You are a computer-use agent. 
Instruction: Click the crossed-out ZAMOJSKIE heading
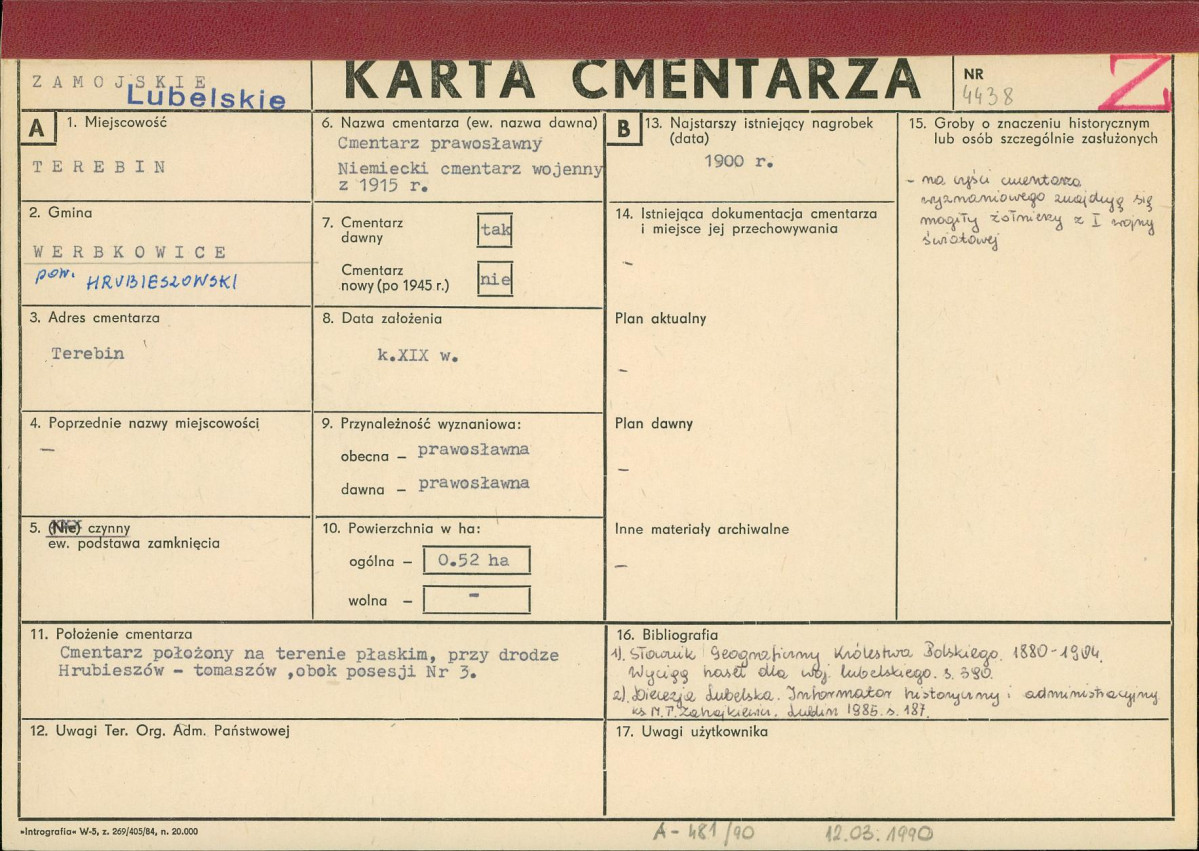[119, 82]
